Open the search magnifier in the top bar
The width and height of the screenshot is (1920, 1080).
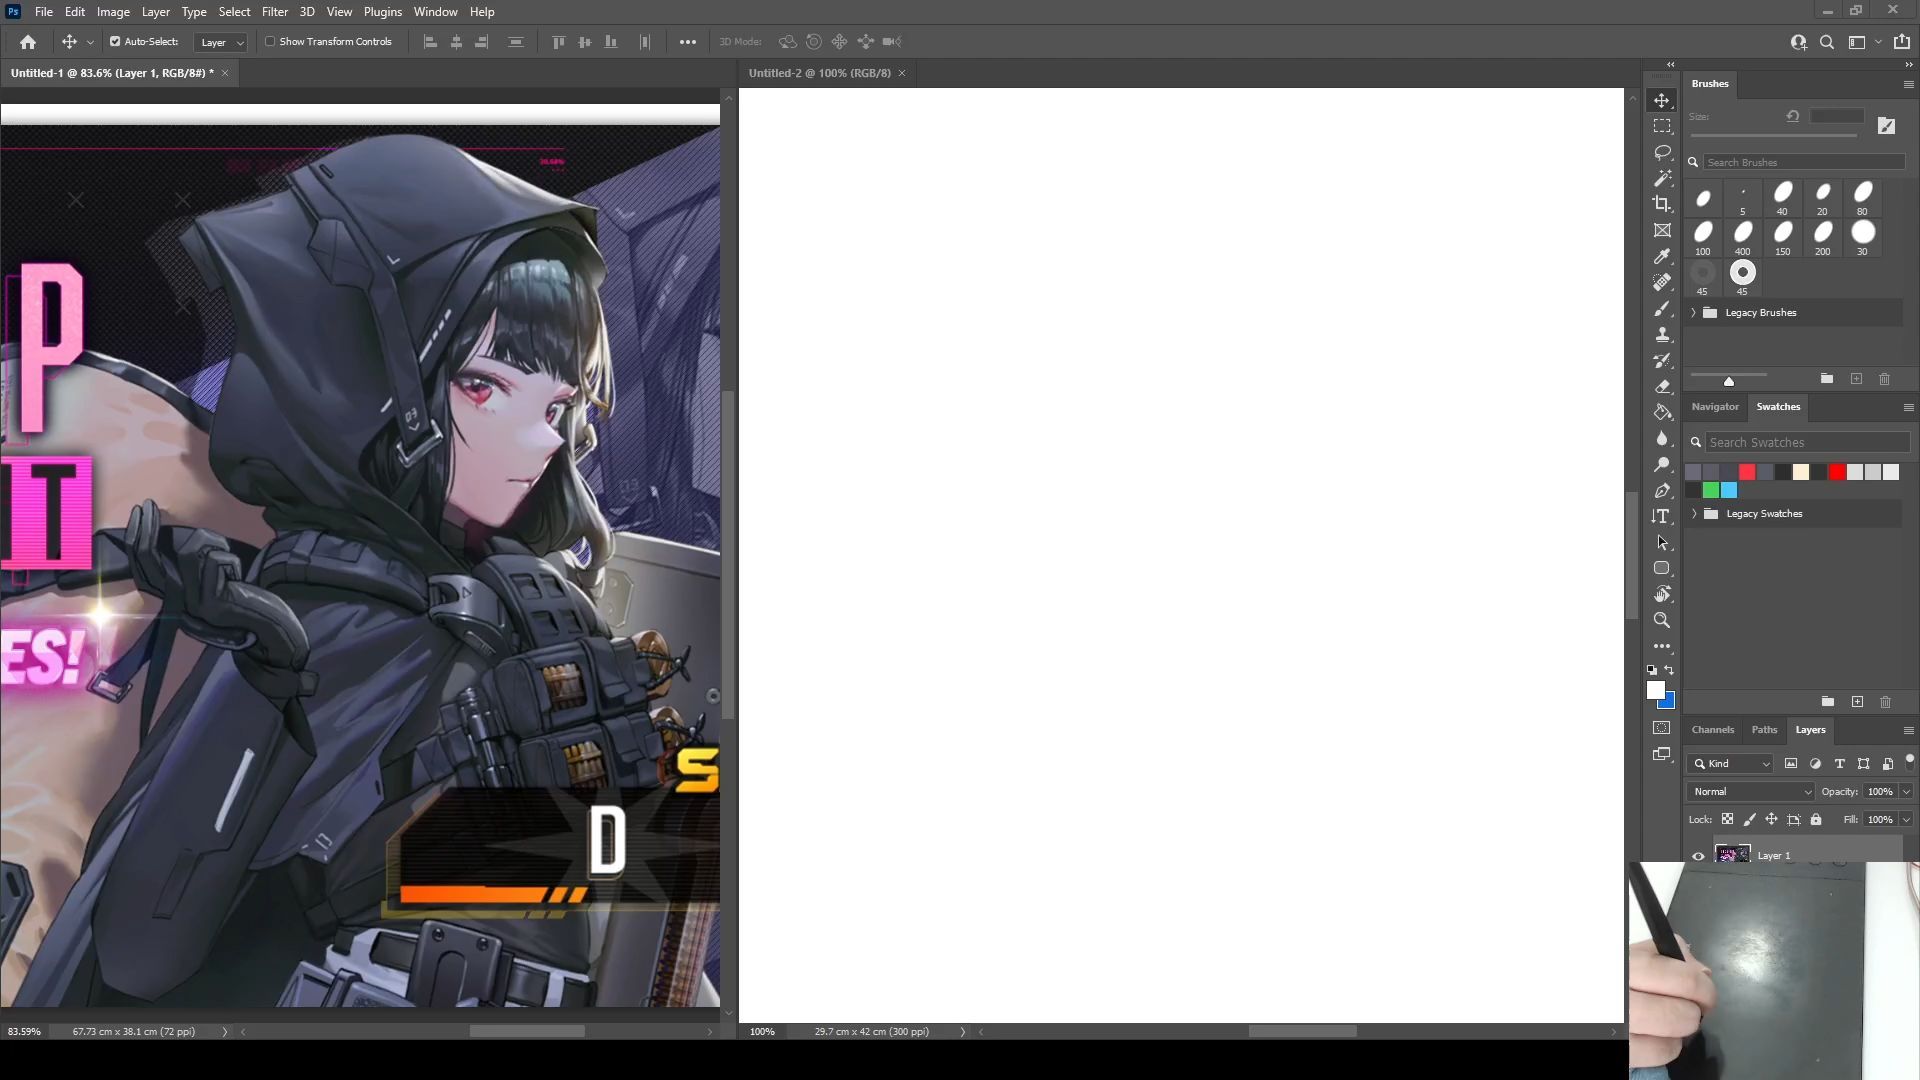[x=1826, y=42]
